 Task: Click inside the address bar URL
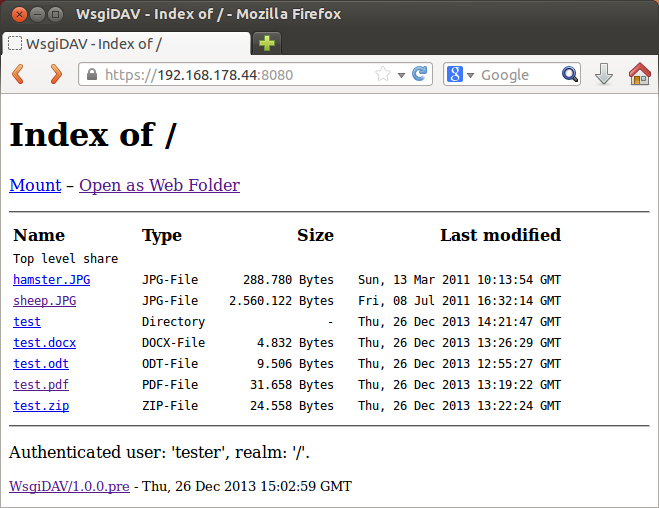click(230, 75)
